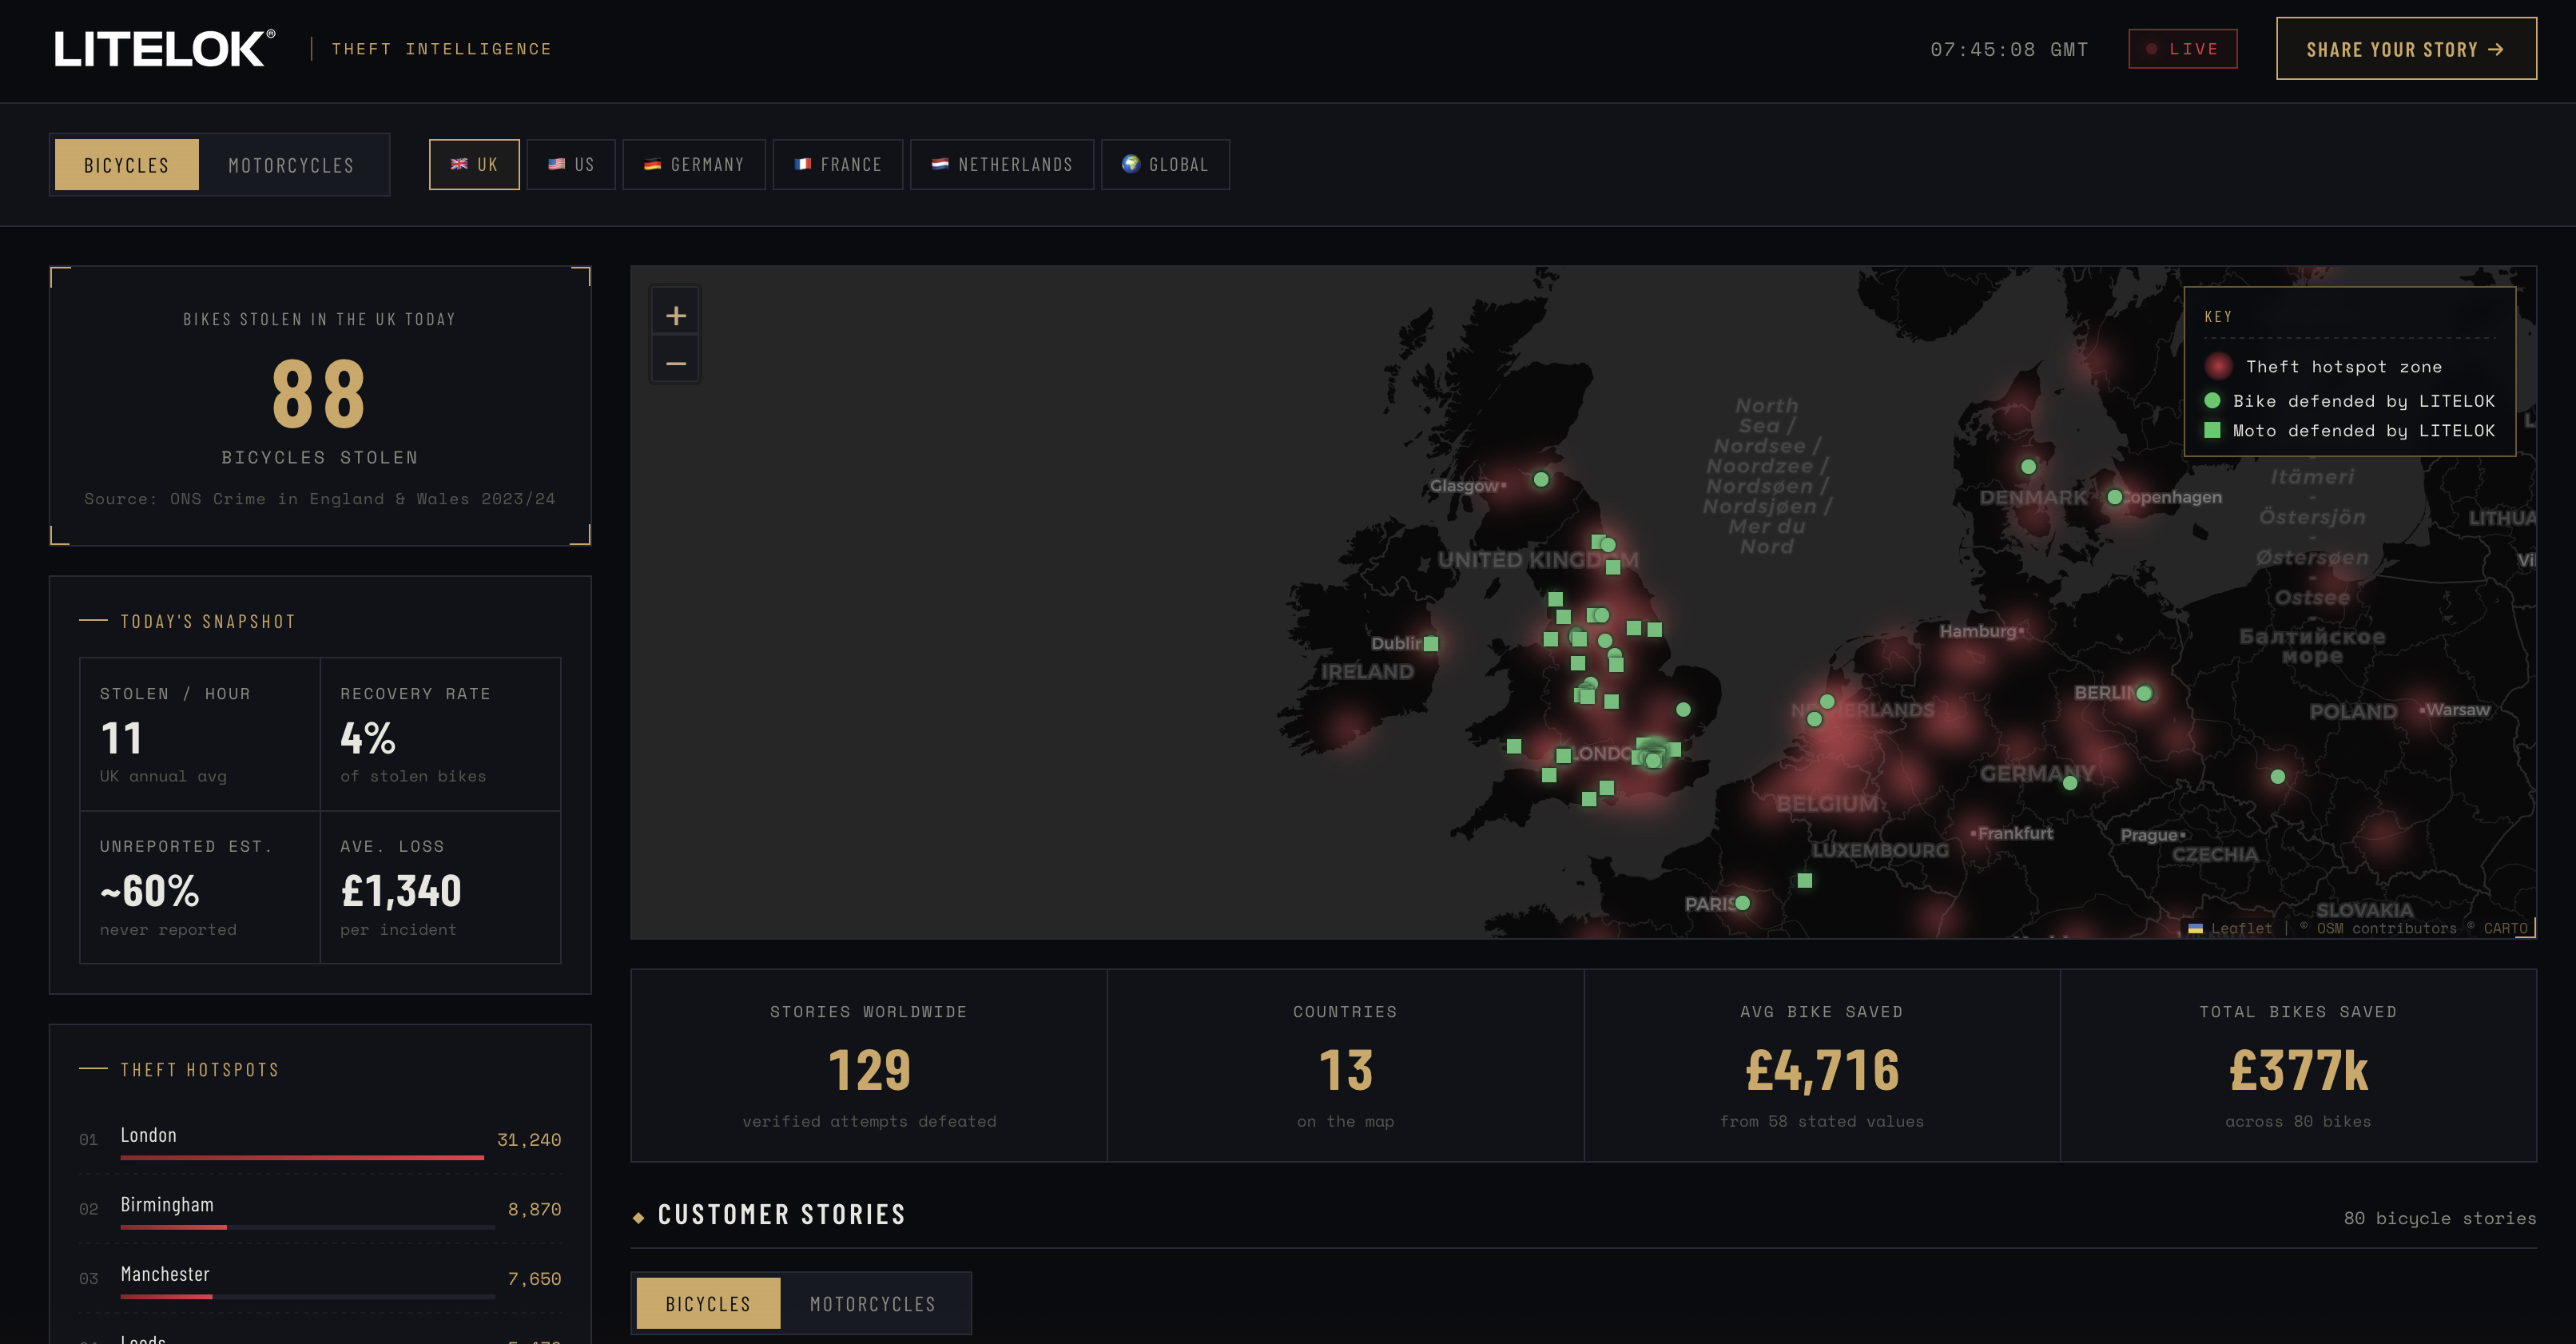This screenshot has width=2576, height=1344.
Task: Click the Source: ONS Crime citation
Action: coord(319,499)
